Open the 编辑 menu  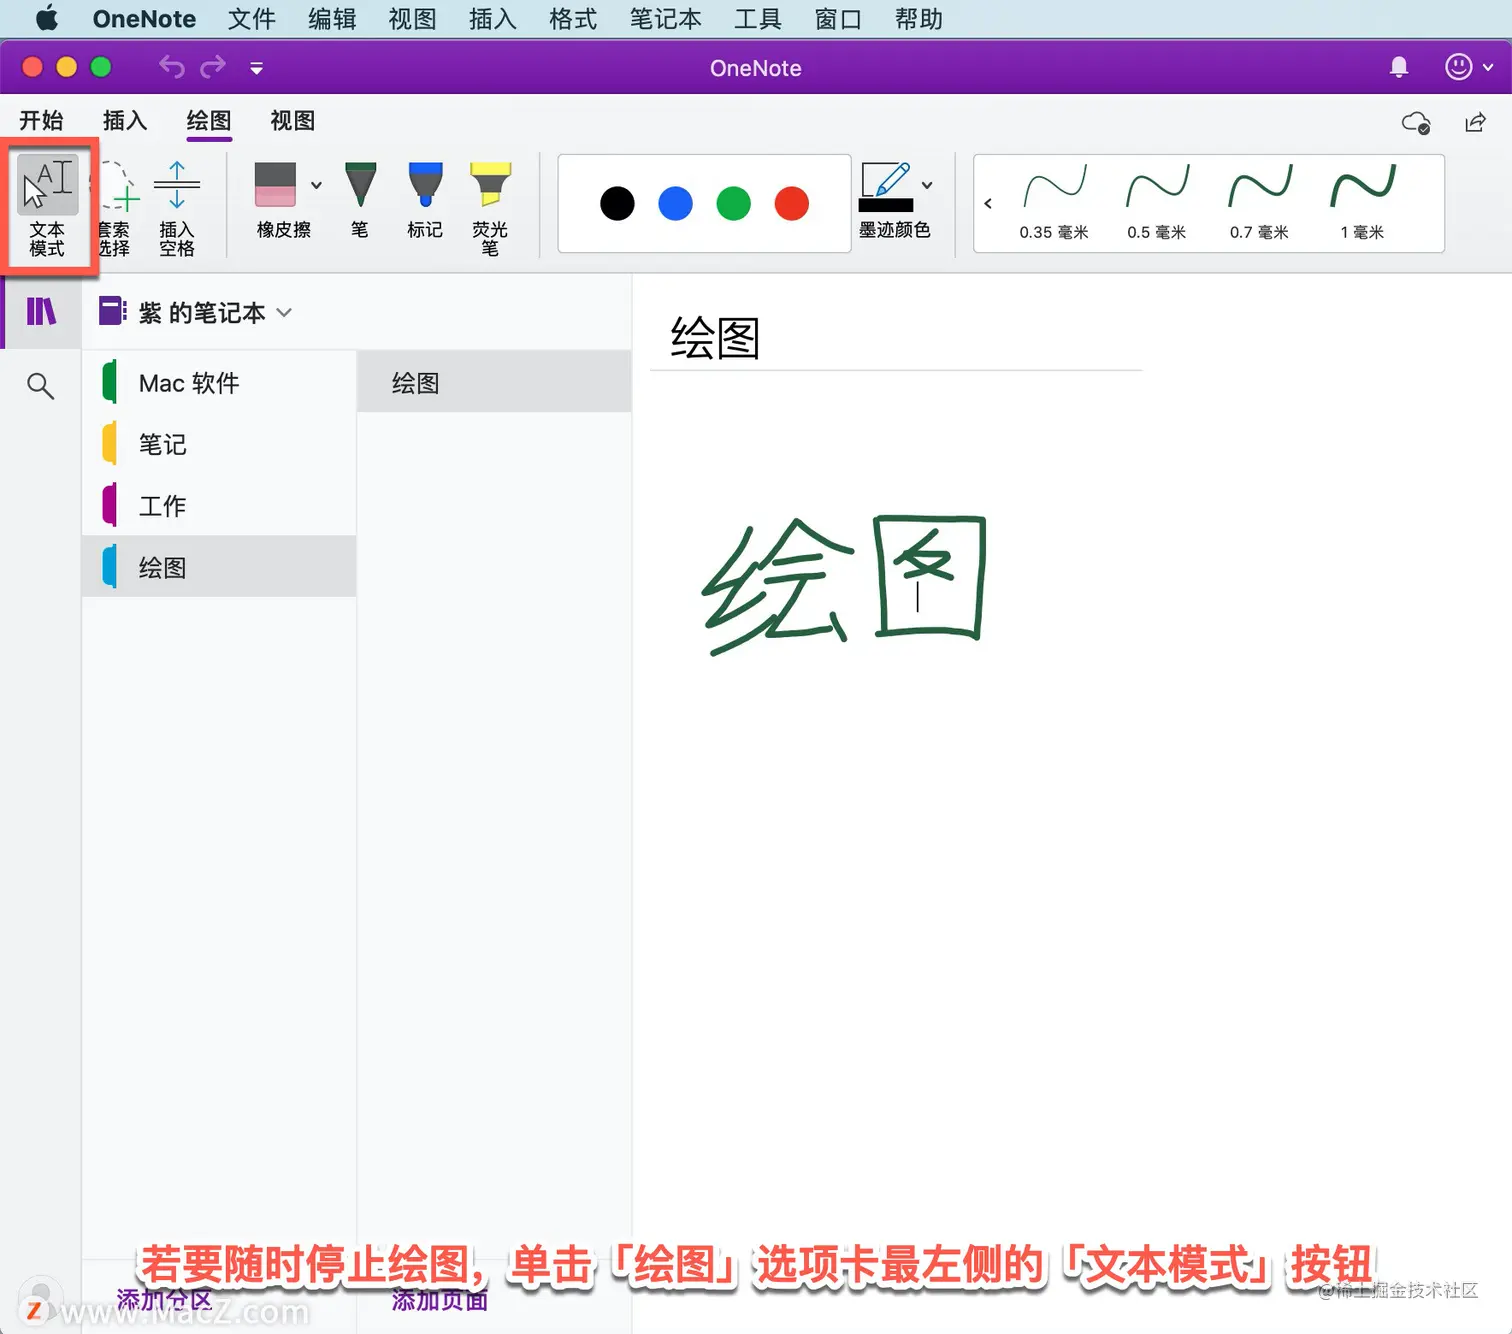[332, 19]
